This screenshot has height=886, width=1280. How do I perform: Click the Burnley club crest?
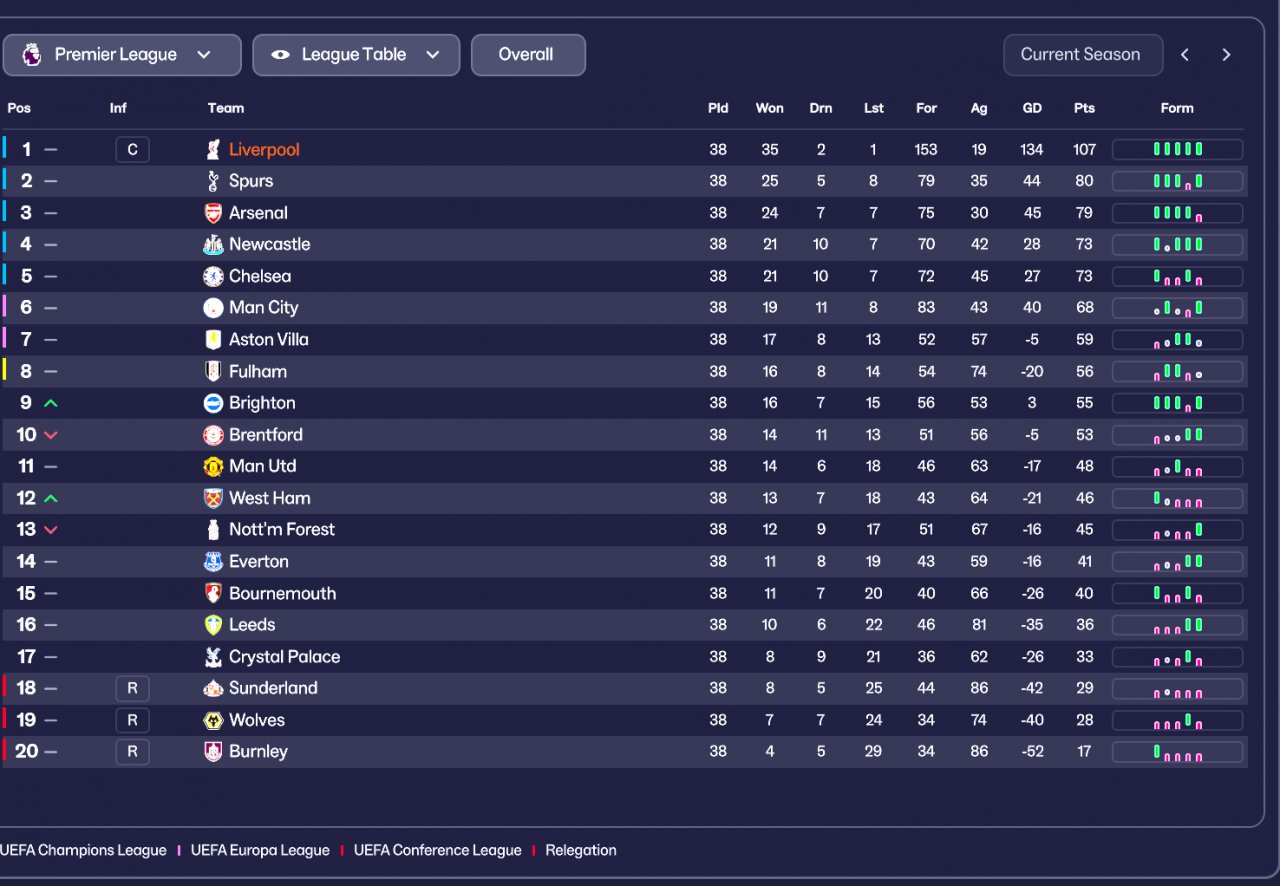[x=213, y=752]
